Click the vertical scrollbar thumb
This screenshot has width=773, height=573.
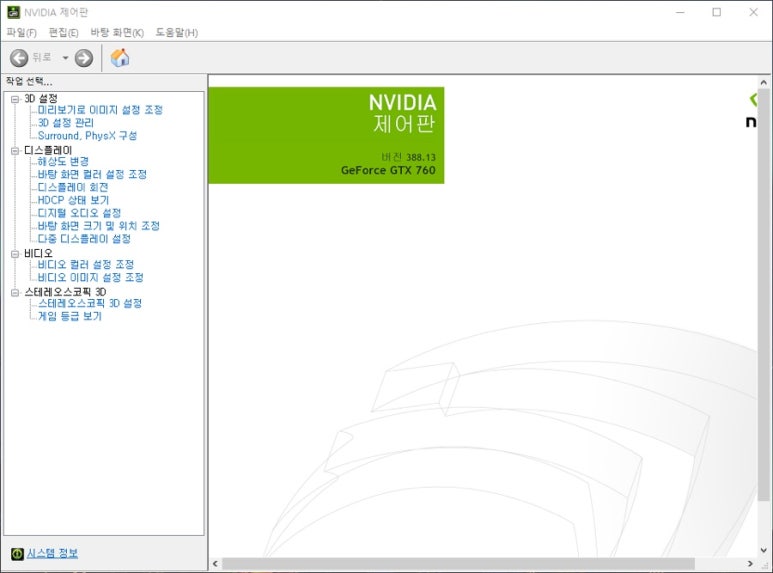tap(763, 295)
